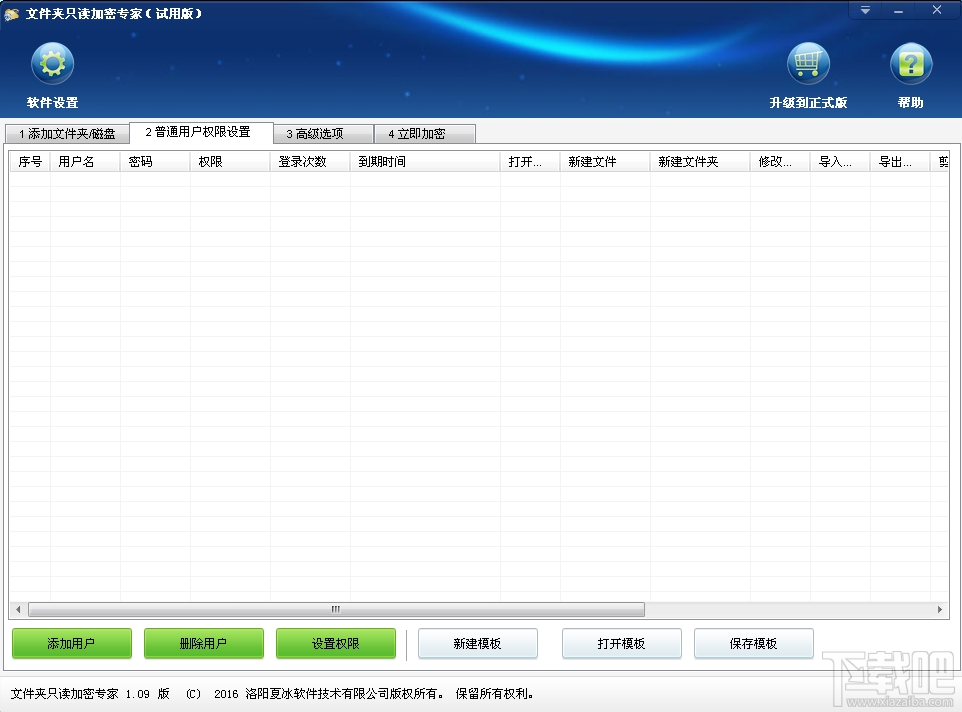Open the 3 高级选项 tab
The height and width of the screenshot is (712, 962).
(x=323, y=134)
